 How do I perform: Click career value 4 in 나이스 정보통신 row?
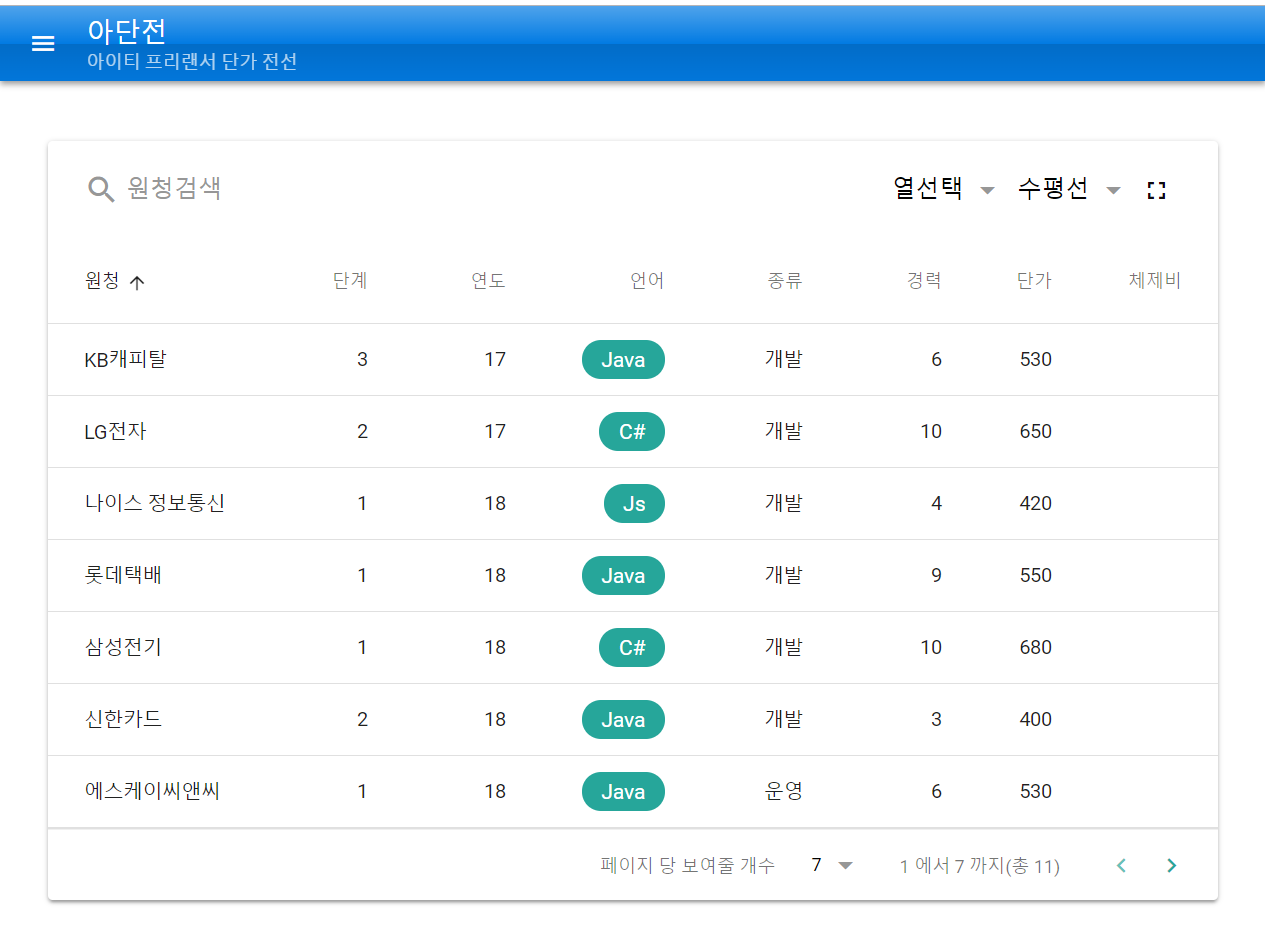(x=936, y=504)
